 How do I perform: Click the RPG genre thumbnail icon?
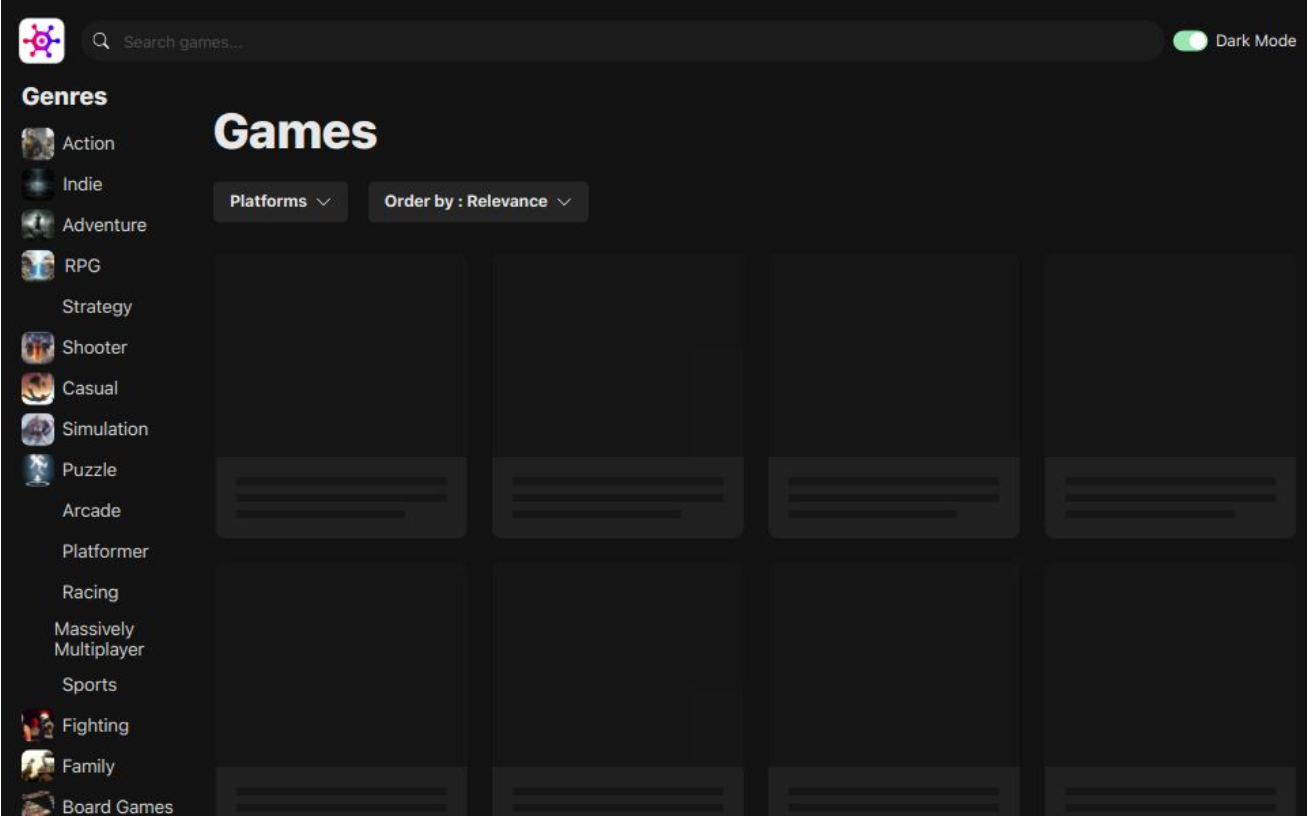coord(38,266)
